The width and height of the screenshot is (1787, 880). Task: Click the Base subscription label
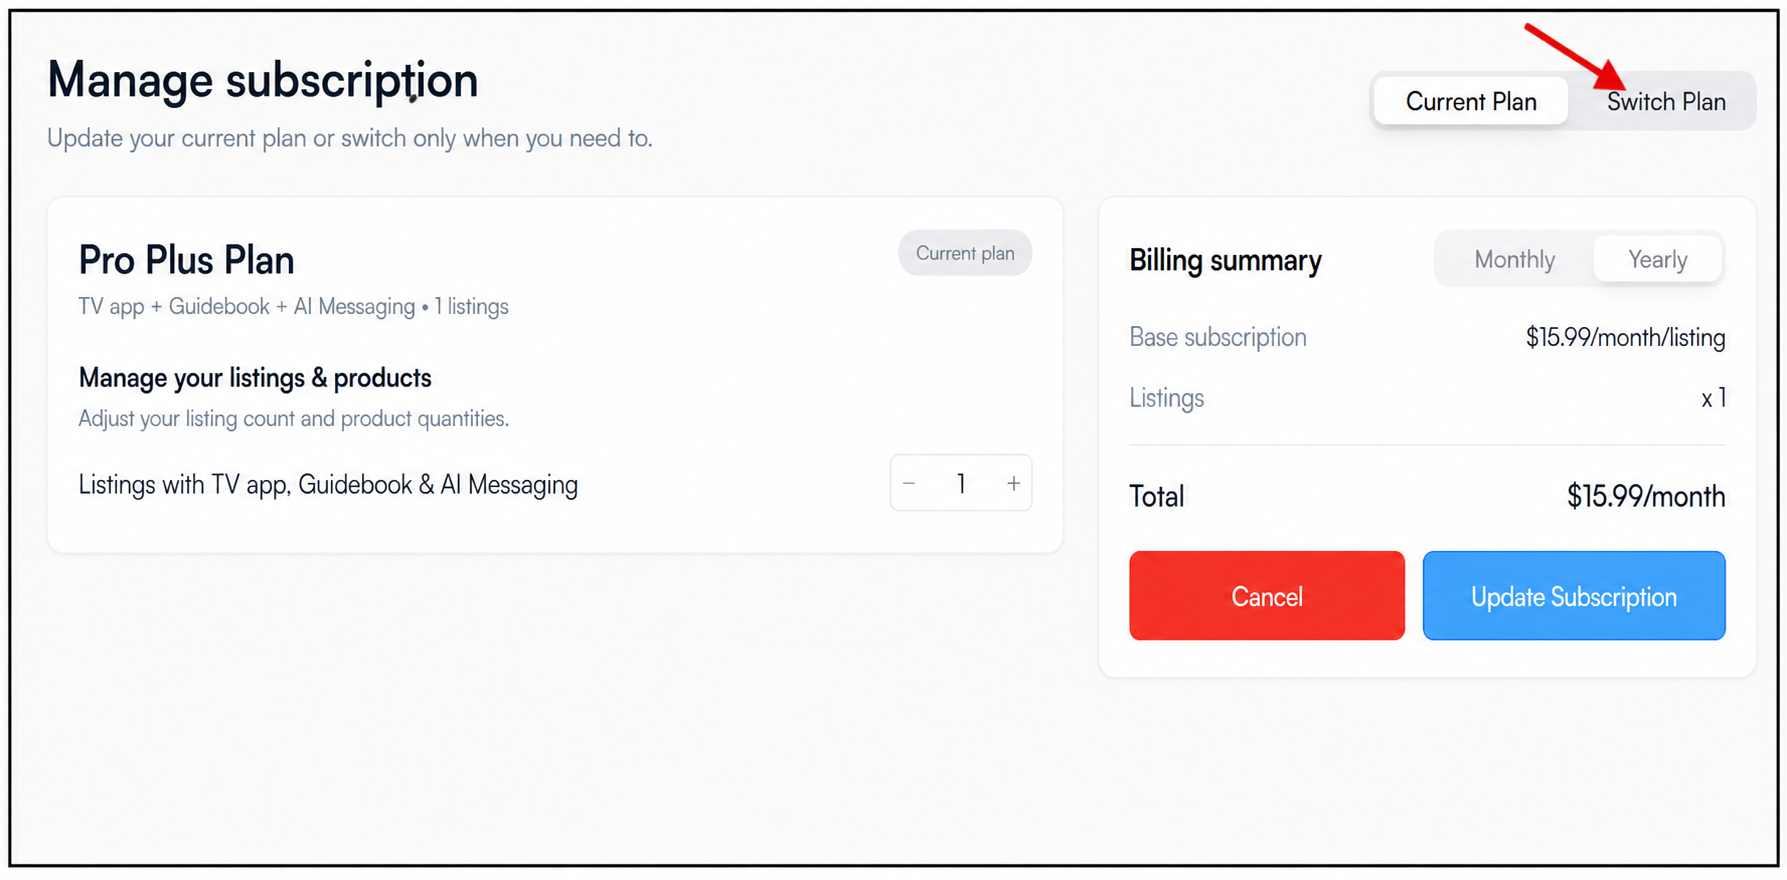click(x=1218, y=338)
